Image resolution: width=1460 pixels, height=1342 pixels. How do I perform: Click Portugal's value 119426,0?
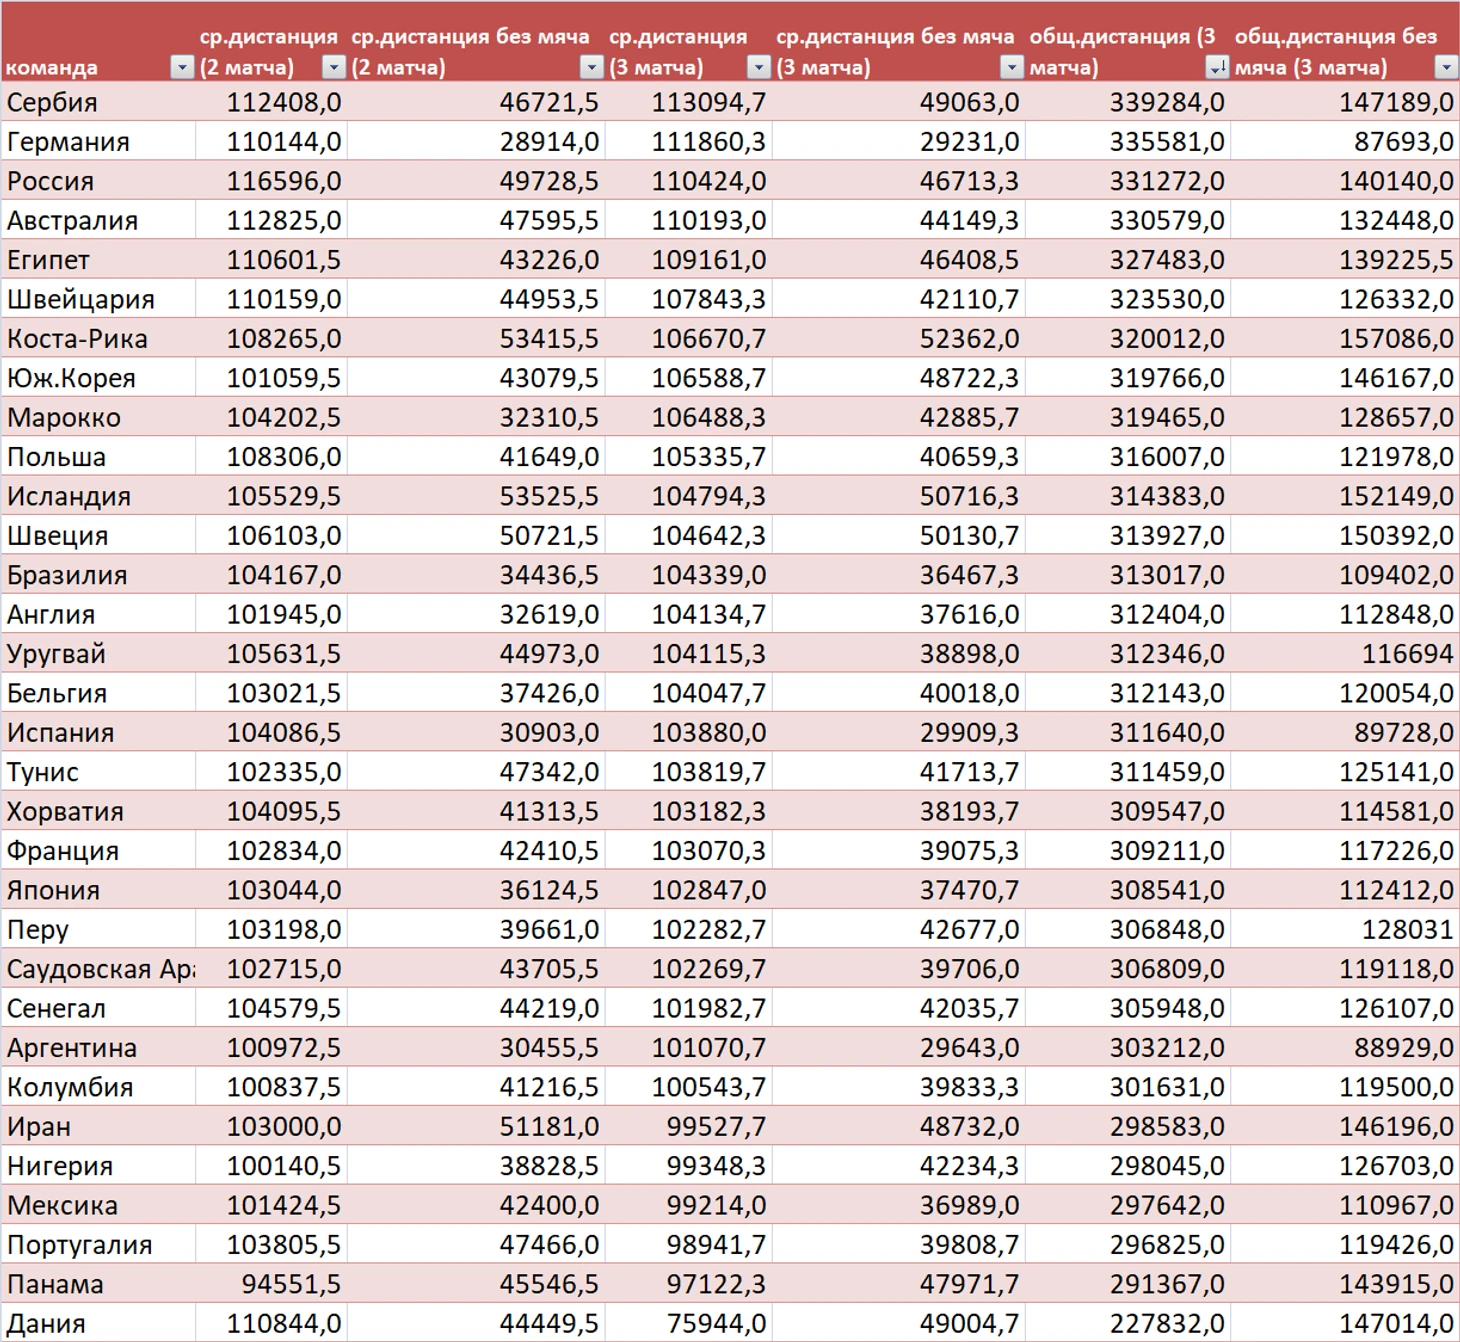coord(1396,1245)
